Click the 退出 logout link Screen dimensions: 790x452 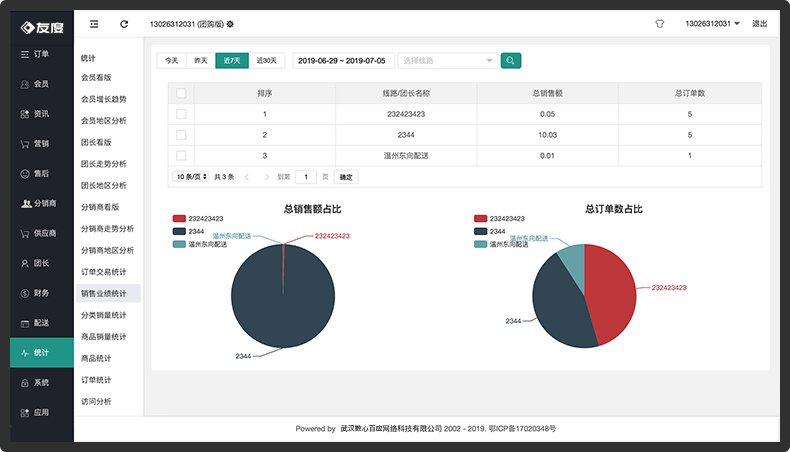pyautogui.click(x=759, y=24)
